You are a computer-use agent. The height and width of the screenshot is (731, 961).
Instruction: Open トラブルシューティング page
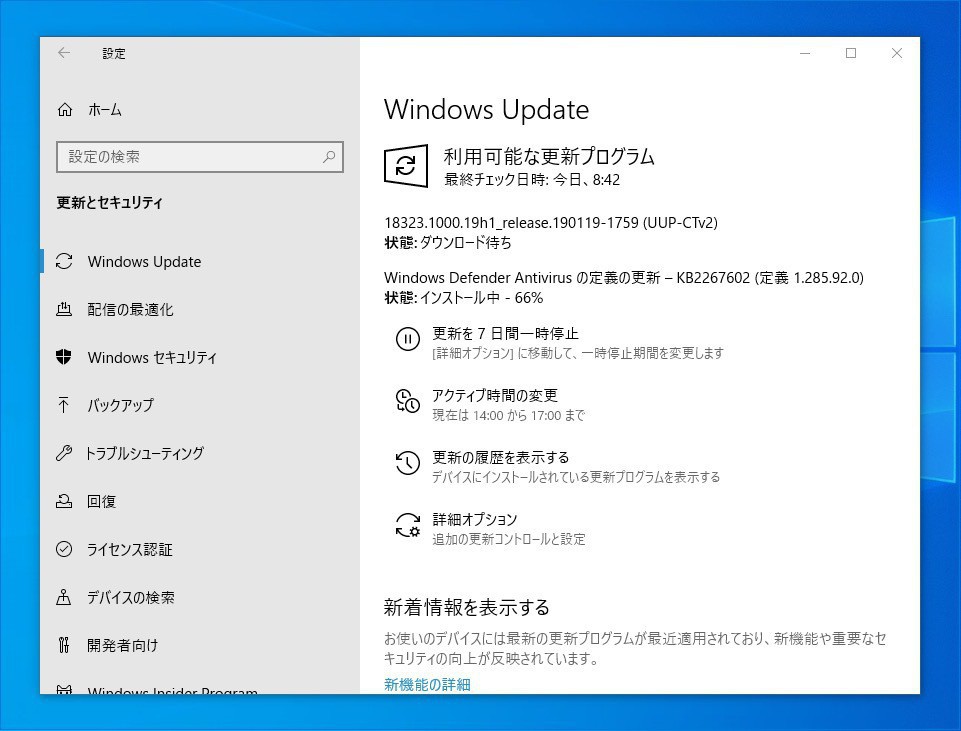[x=145, y=453]
